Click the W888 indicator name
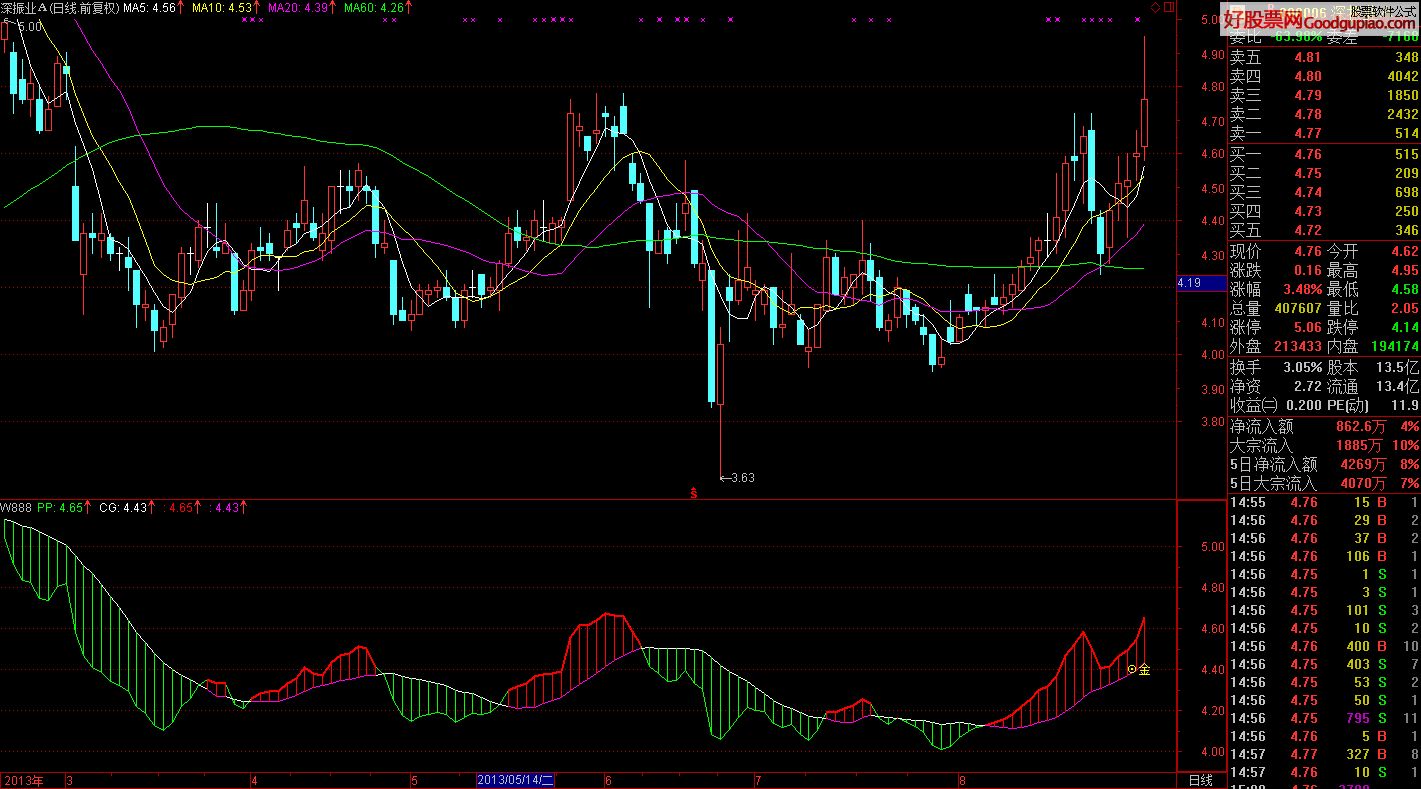The height and width of the screenshot is (789, 1421). tap(16, 508)
